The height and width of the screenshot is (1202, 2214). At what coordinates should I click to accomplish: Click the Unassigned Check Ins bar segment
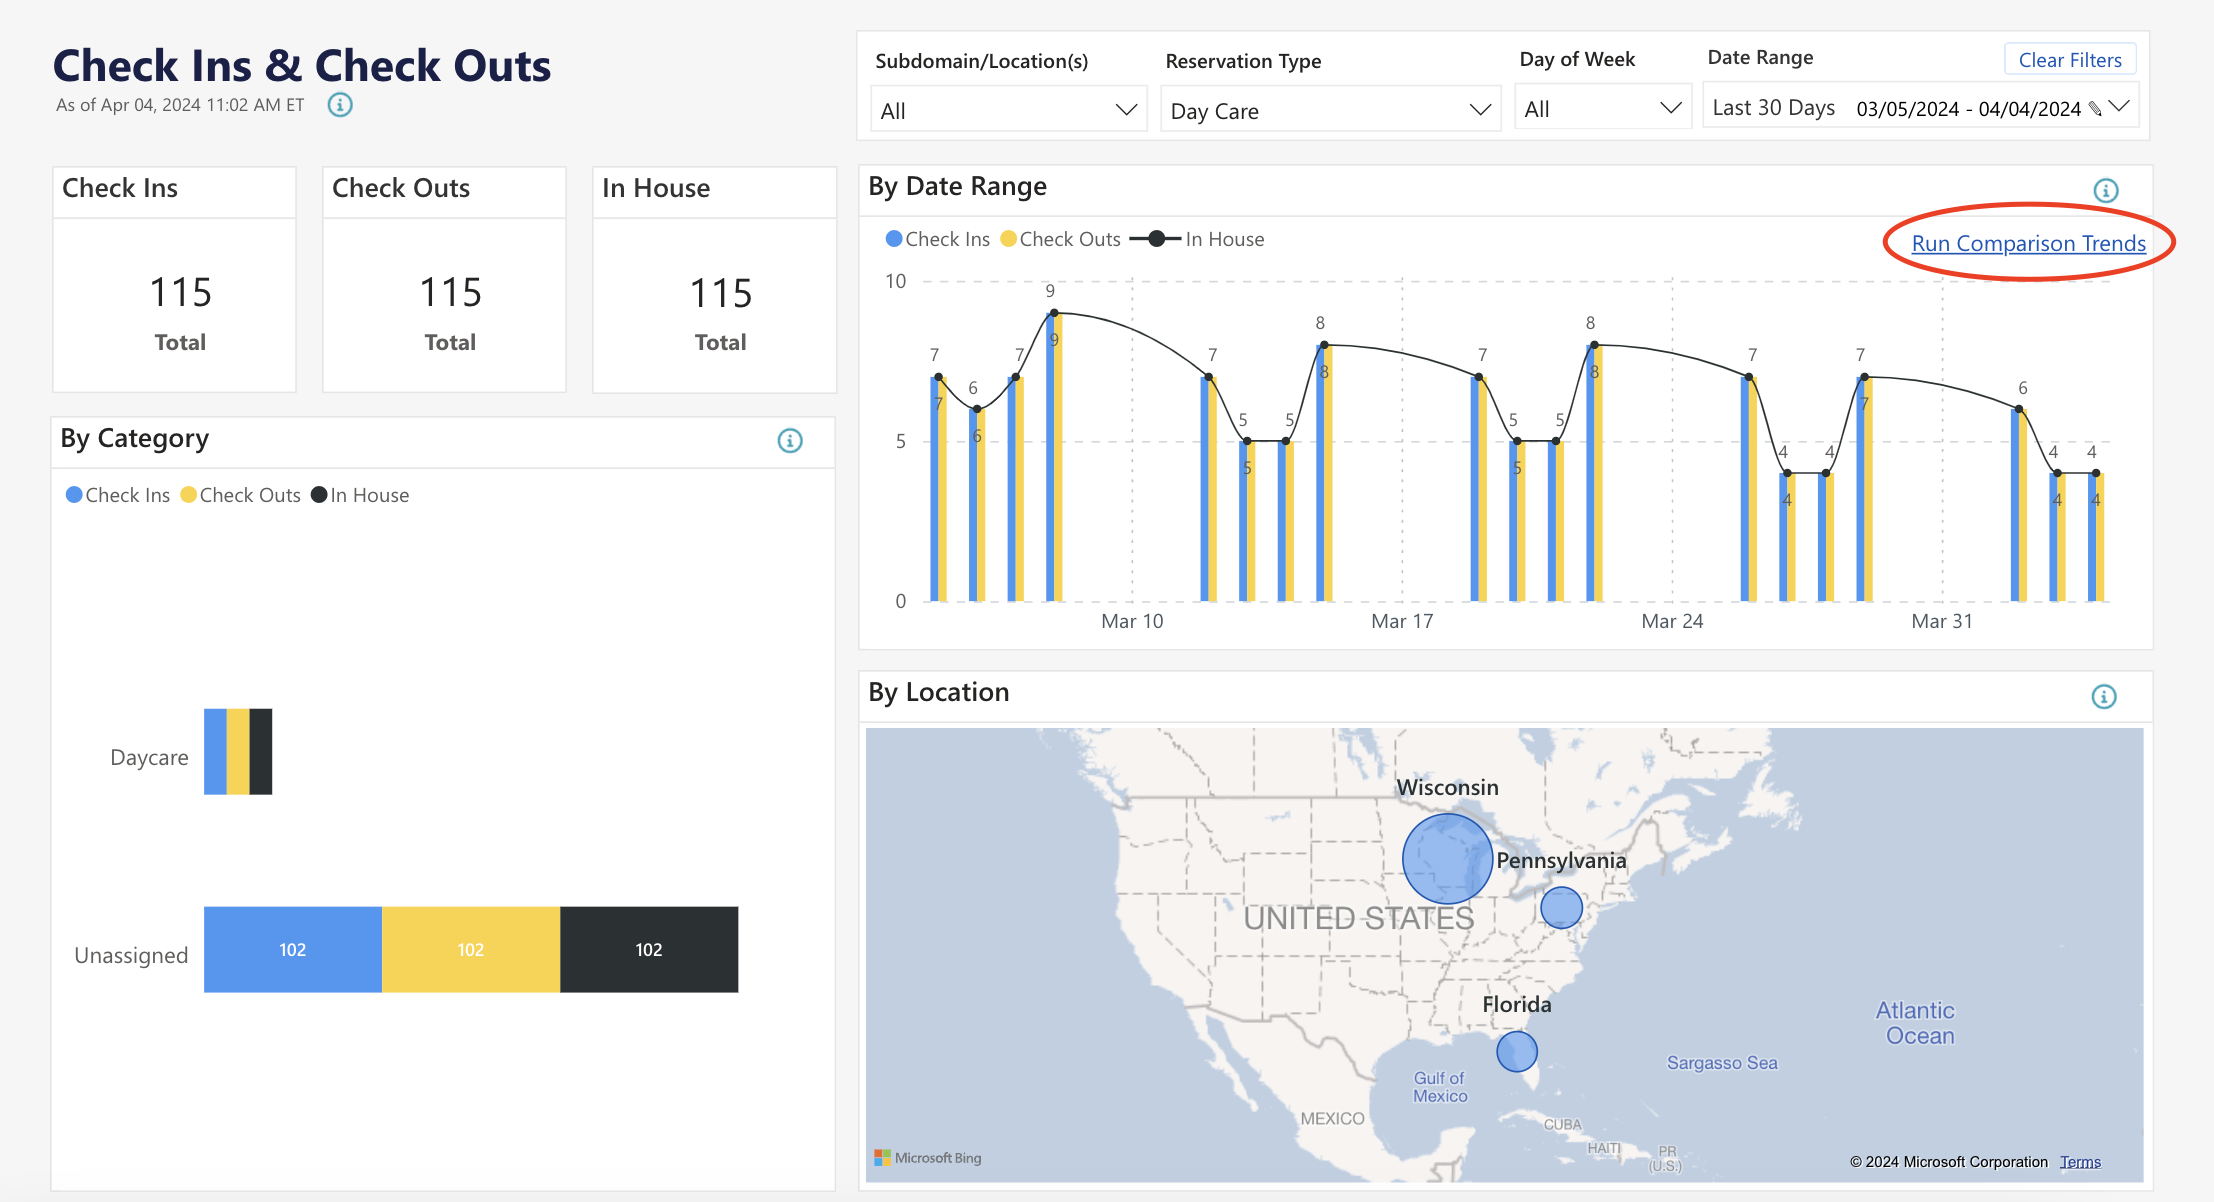click(x=291, y=949)
